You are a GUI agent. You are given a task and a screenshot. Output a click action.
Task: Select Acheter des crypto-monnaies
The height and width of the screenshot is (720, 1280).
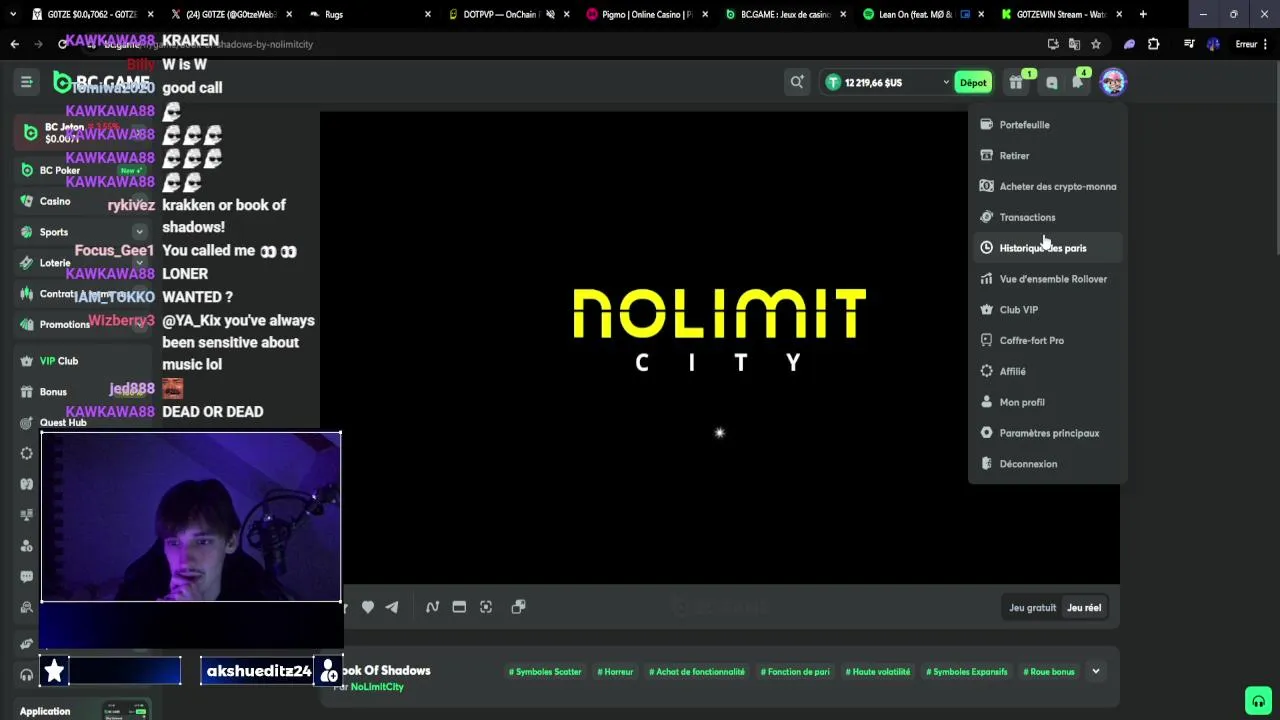click(x=1047, y=187)
